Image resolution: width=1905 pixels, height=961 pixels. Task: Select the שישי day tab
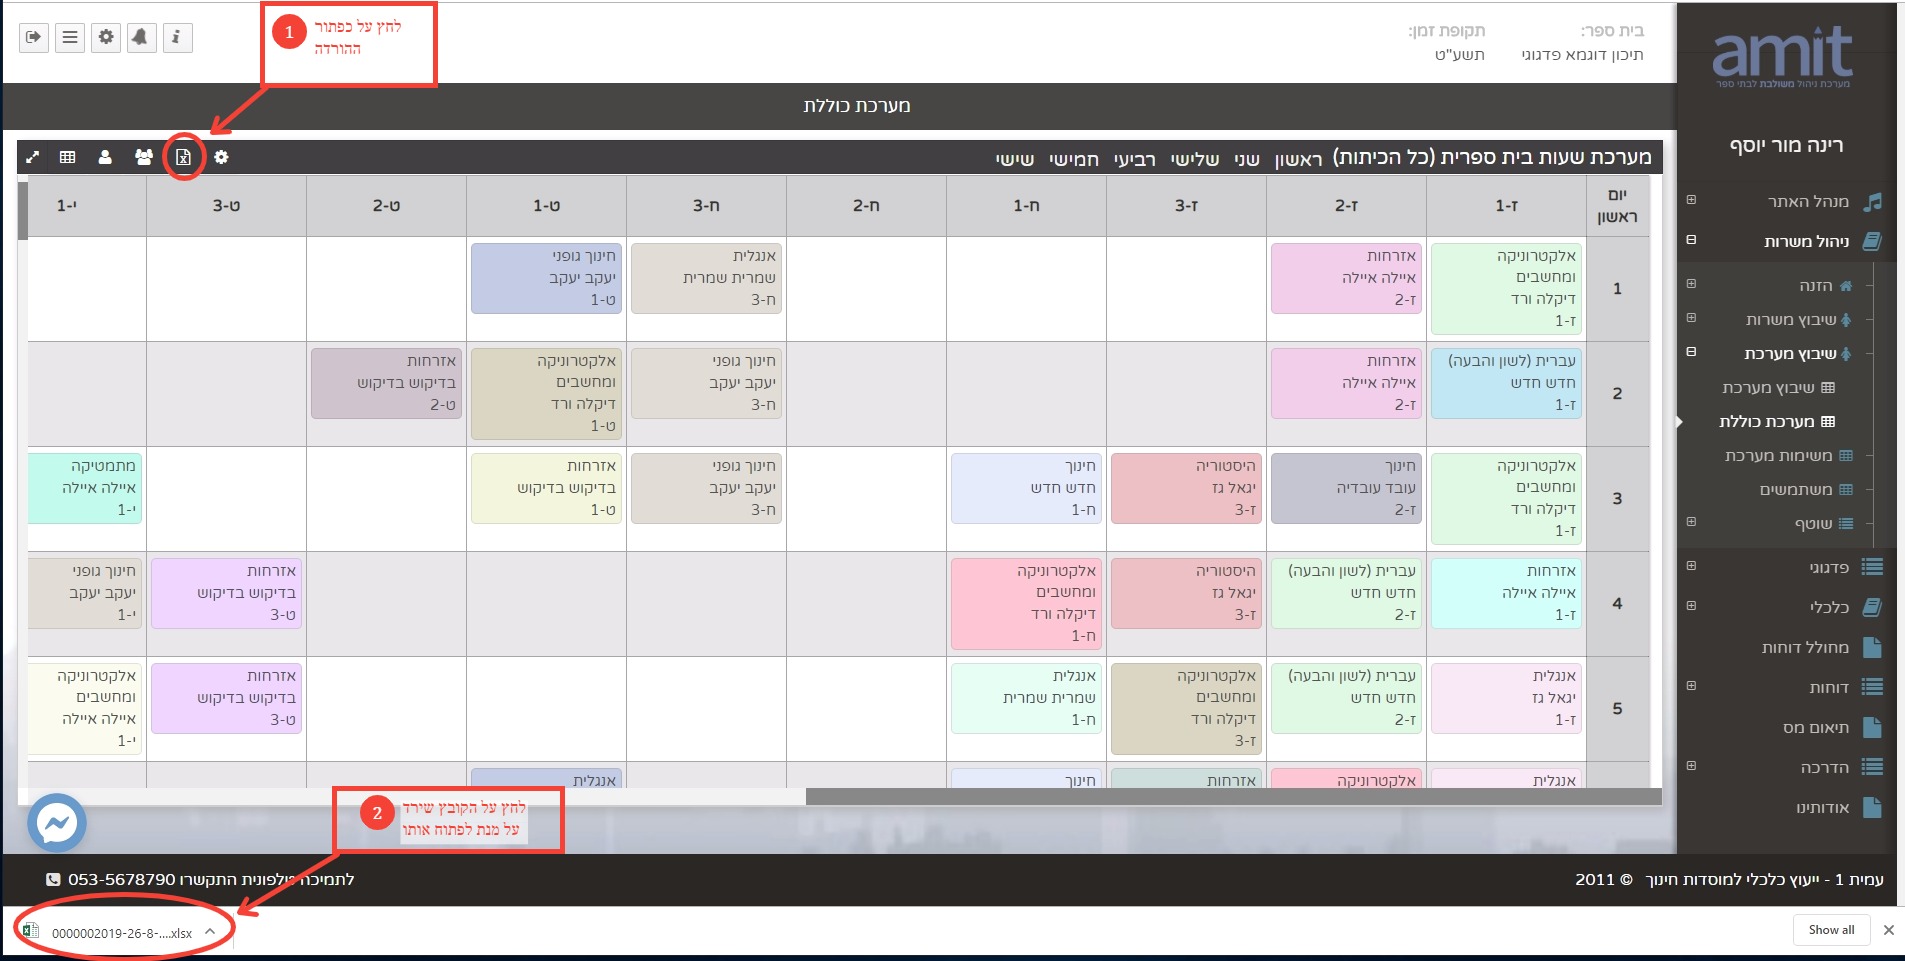coord(1014,159)
